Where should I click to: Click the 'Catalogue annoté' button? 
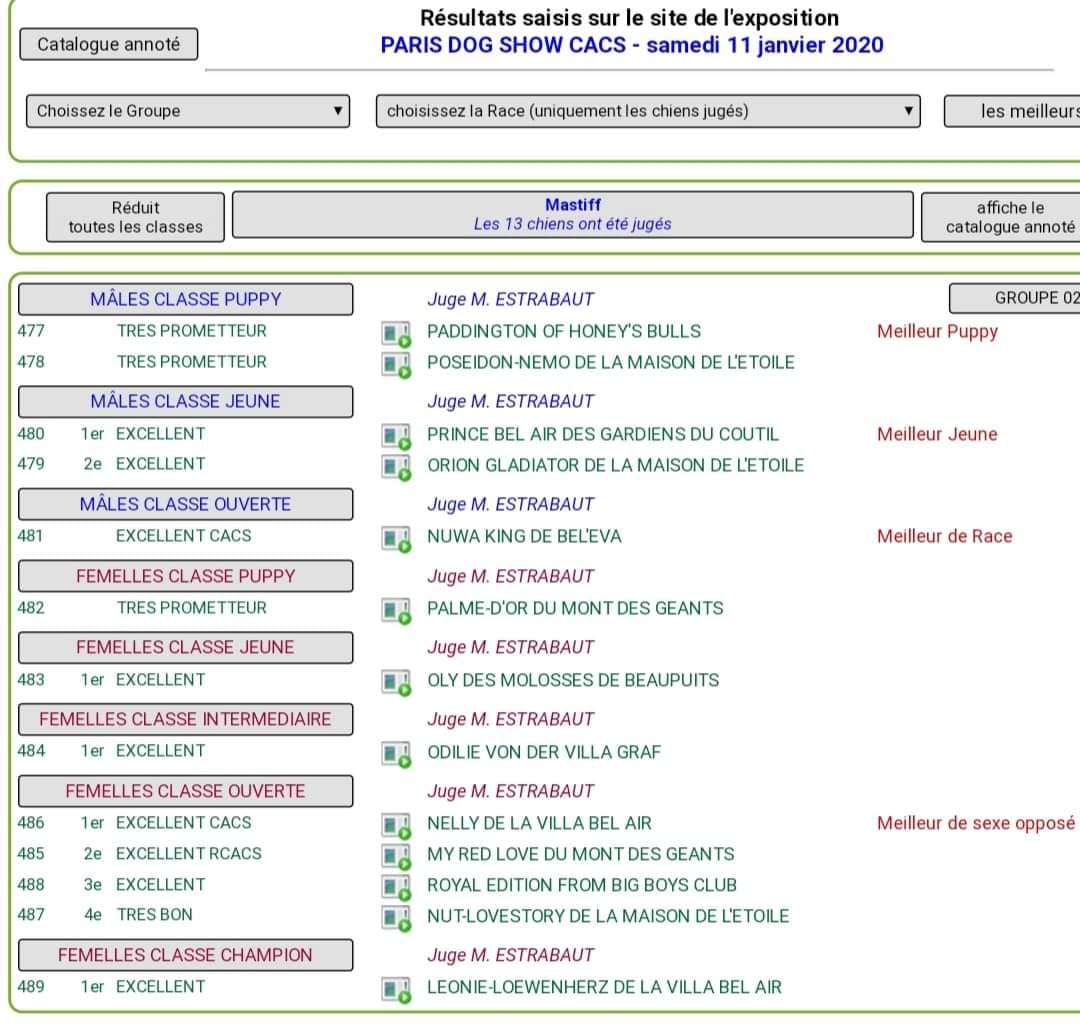(x=109, y=44)
